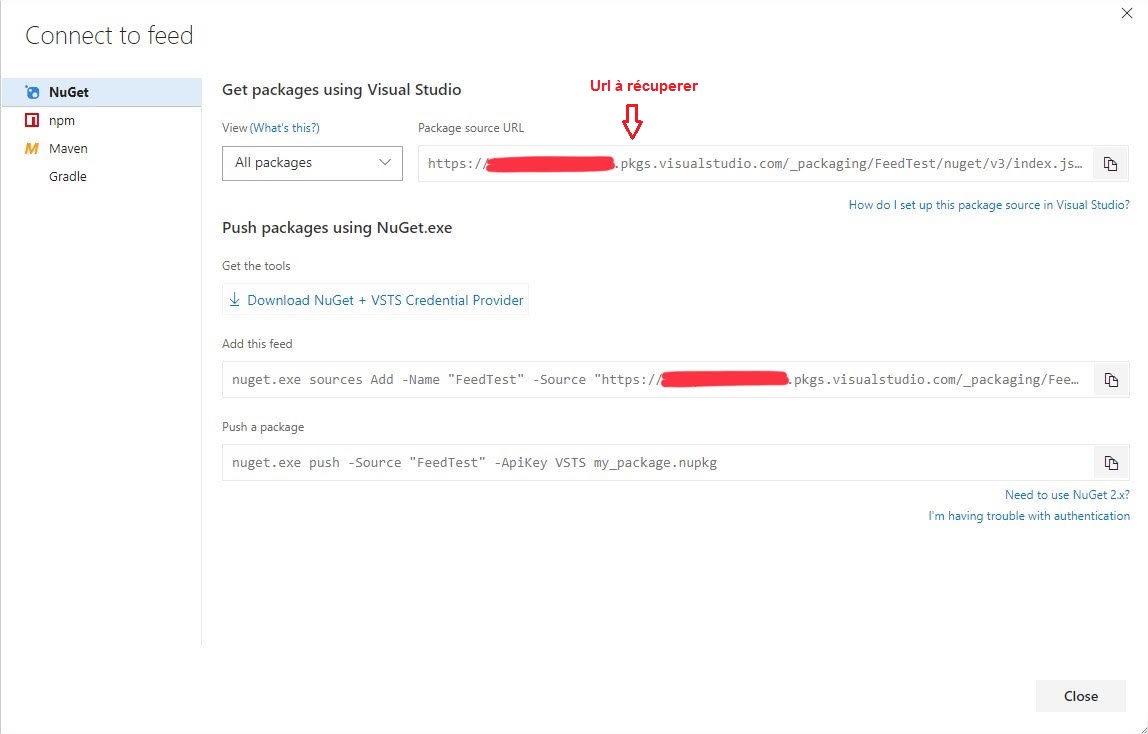Open How do I set up this package source link
This screenshot has height=734, width=1148.
[989, 205]
